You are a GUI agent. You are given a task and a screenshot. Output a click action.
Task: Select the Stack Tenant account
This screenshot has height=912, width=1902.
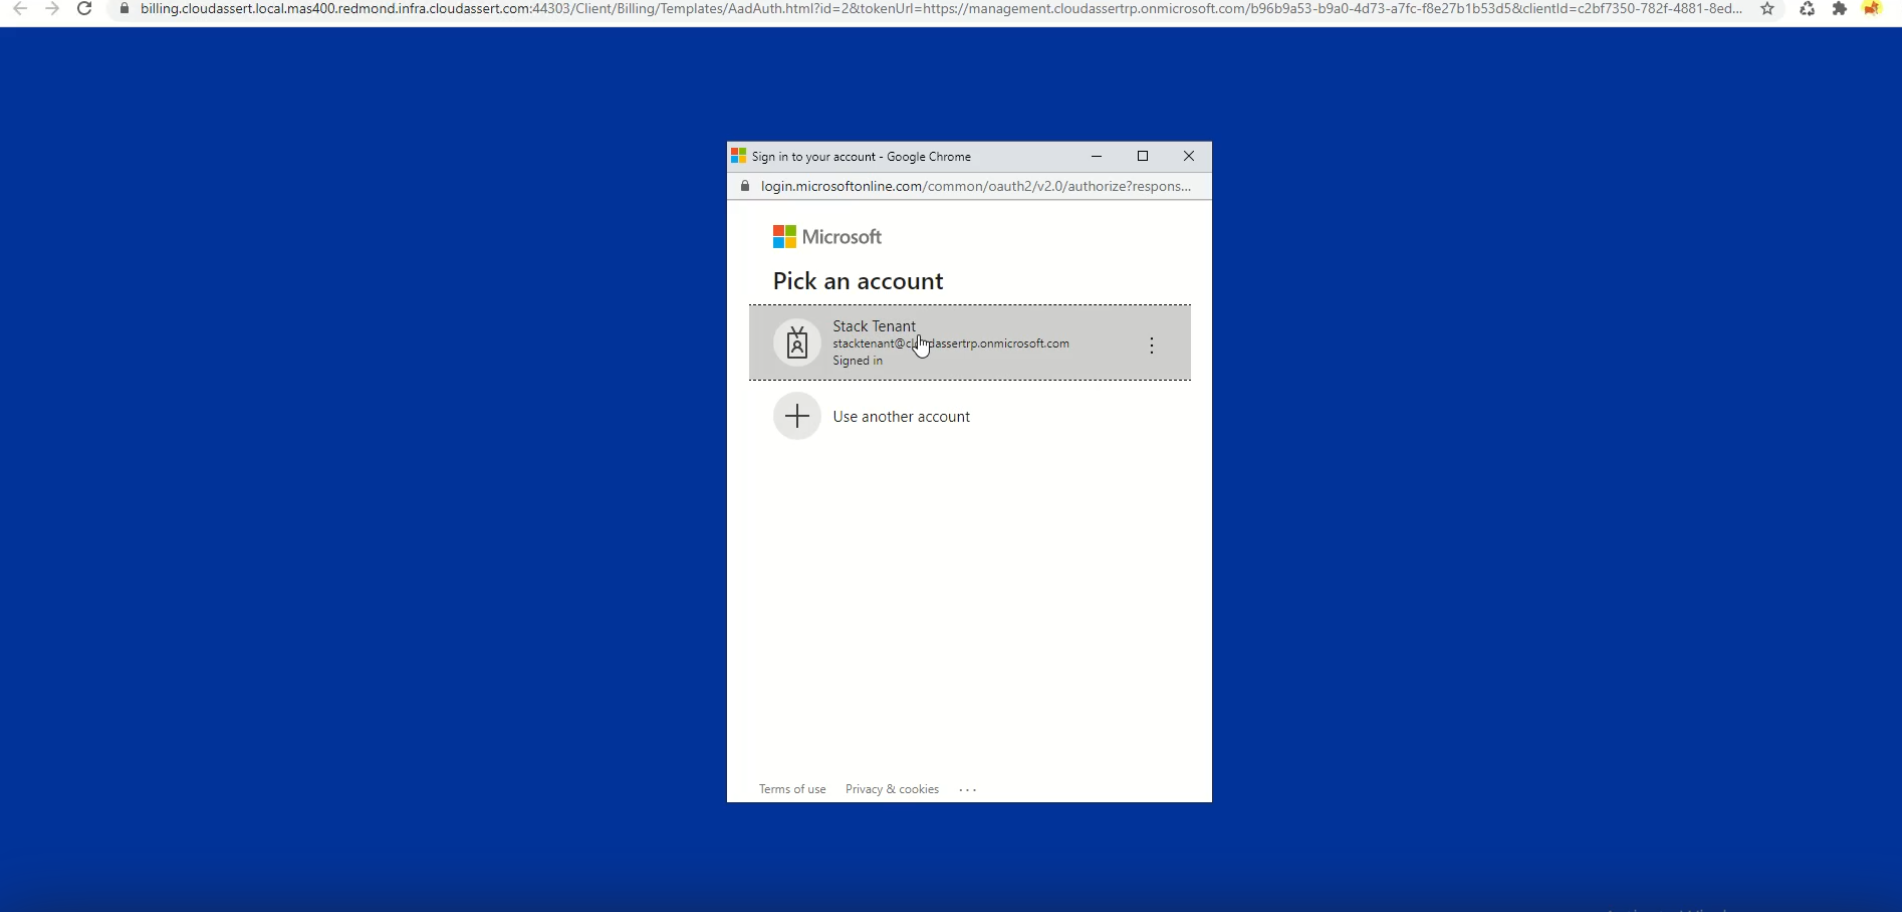click(970, 343)
